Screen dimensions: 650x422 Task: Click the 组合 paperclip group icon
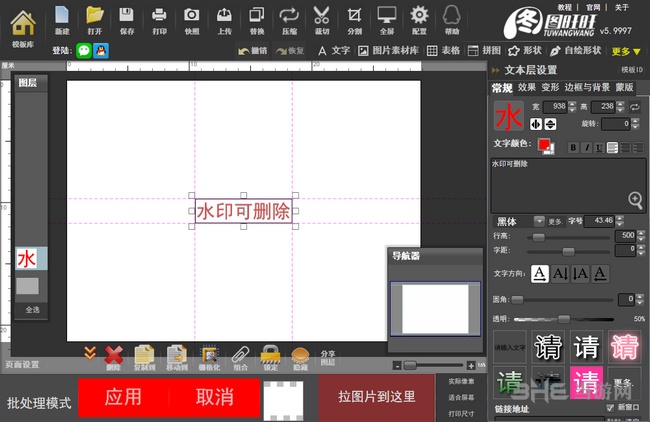click(x=240, y=358)
